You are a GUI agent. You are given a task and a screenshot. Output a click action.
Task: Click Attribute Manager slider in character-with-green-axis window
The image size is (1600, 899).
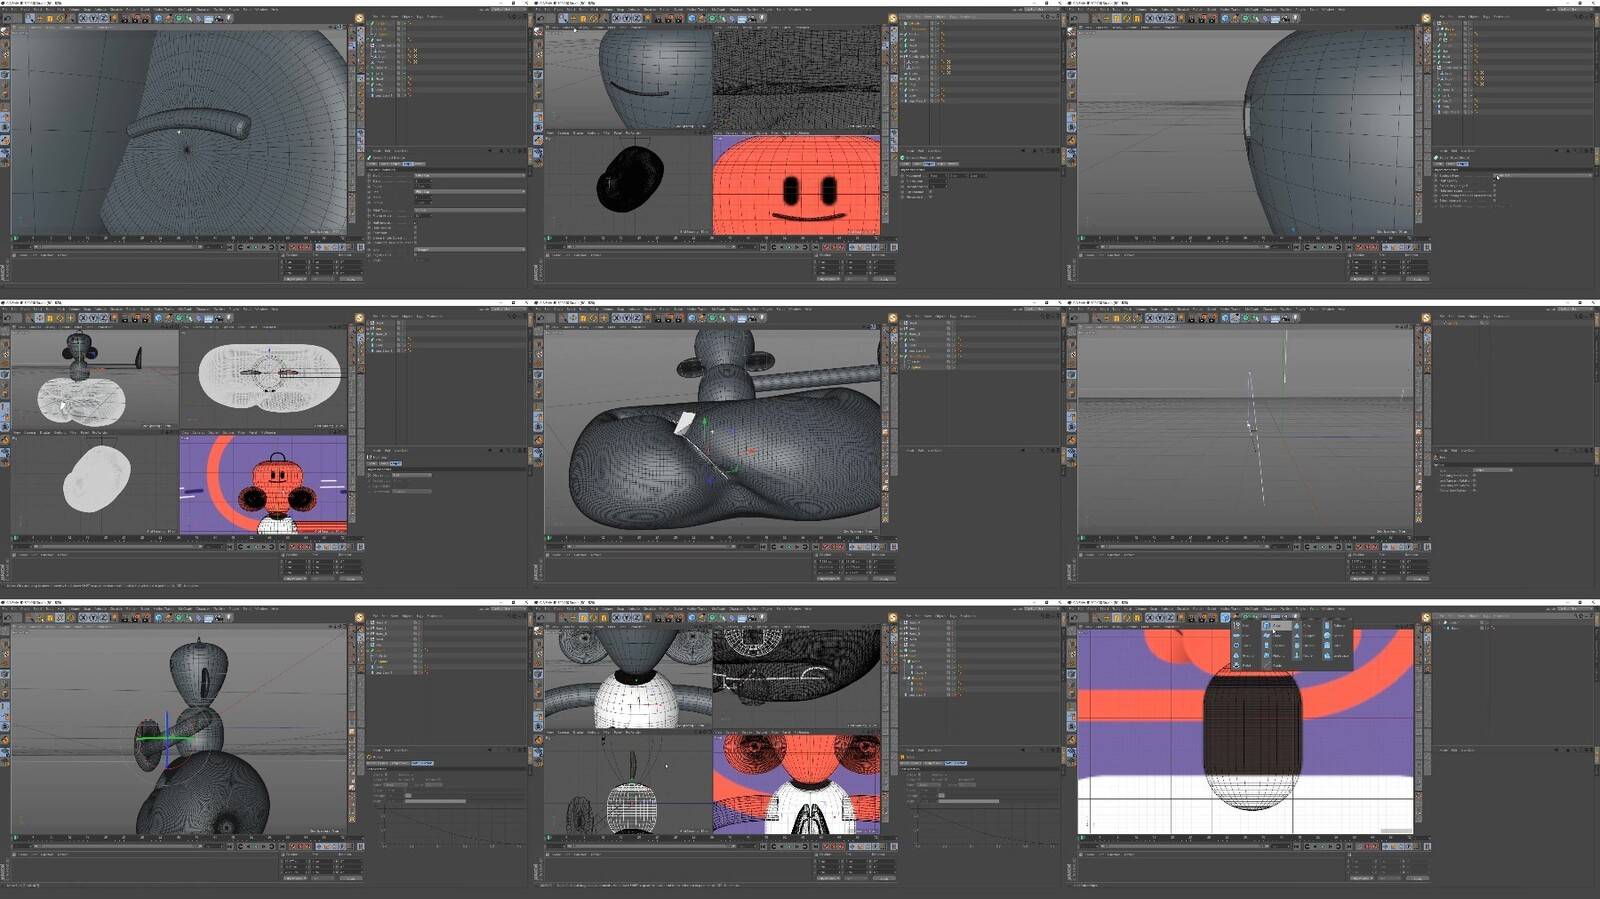[x=435, y=801]
